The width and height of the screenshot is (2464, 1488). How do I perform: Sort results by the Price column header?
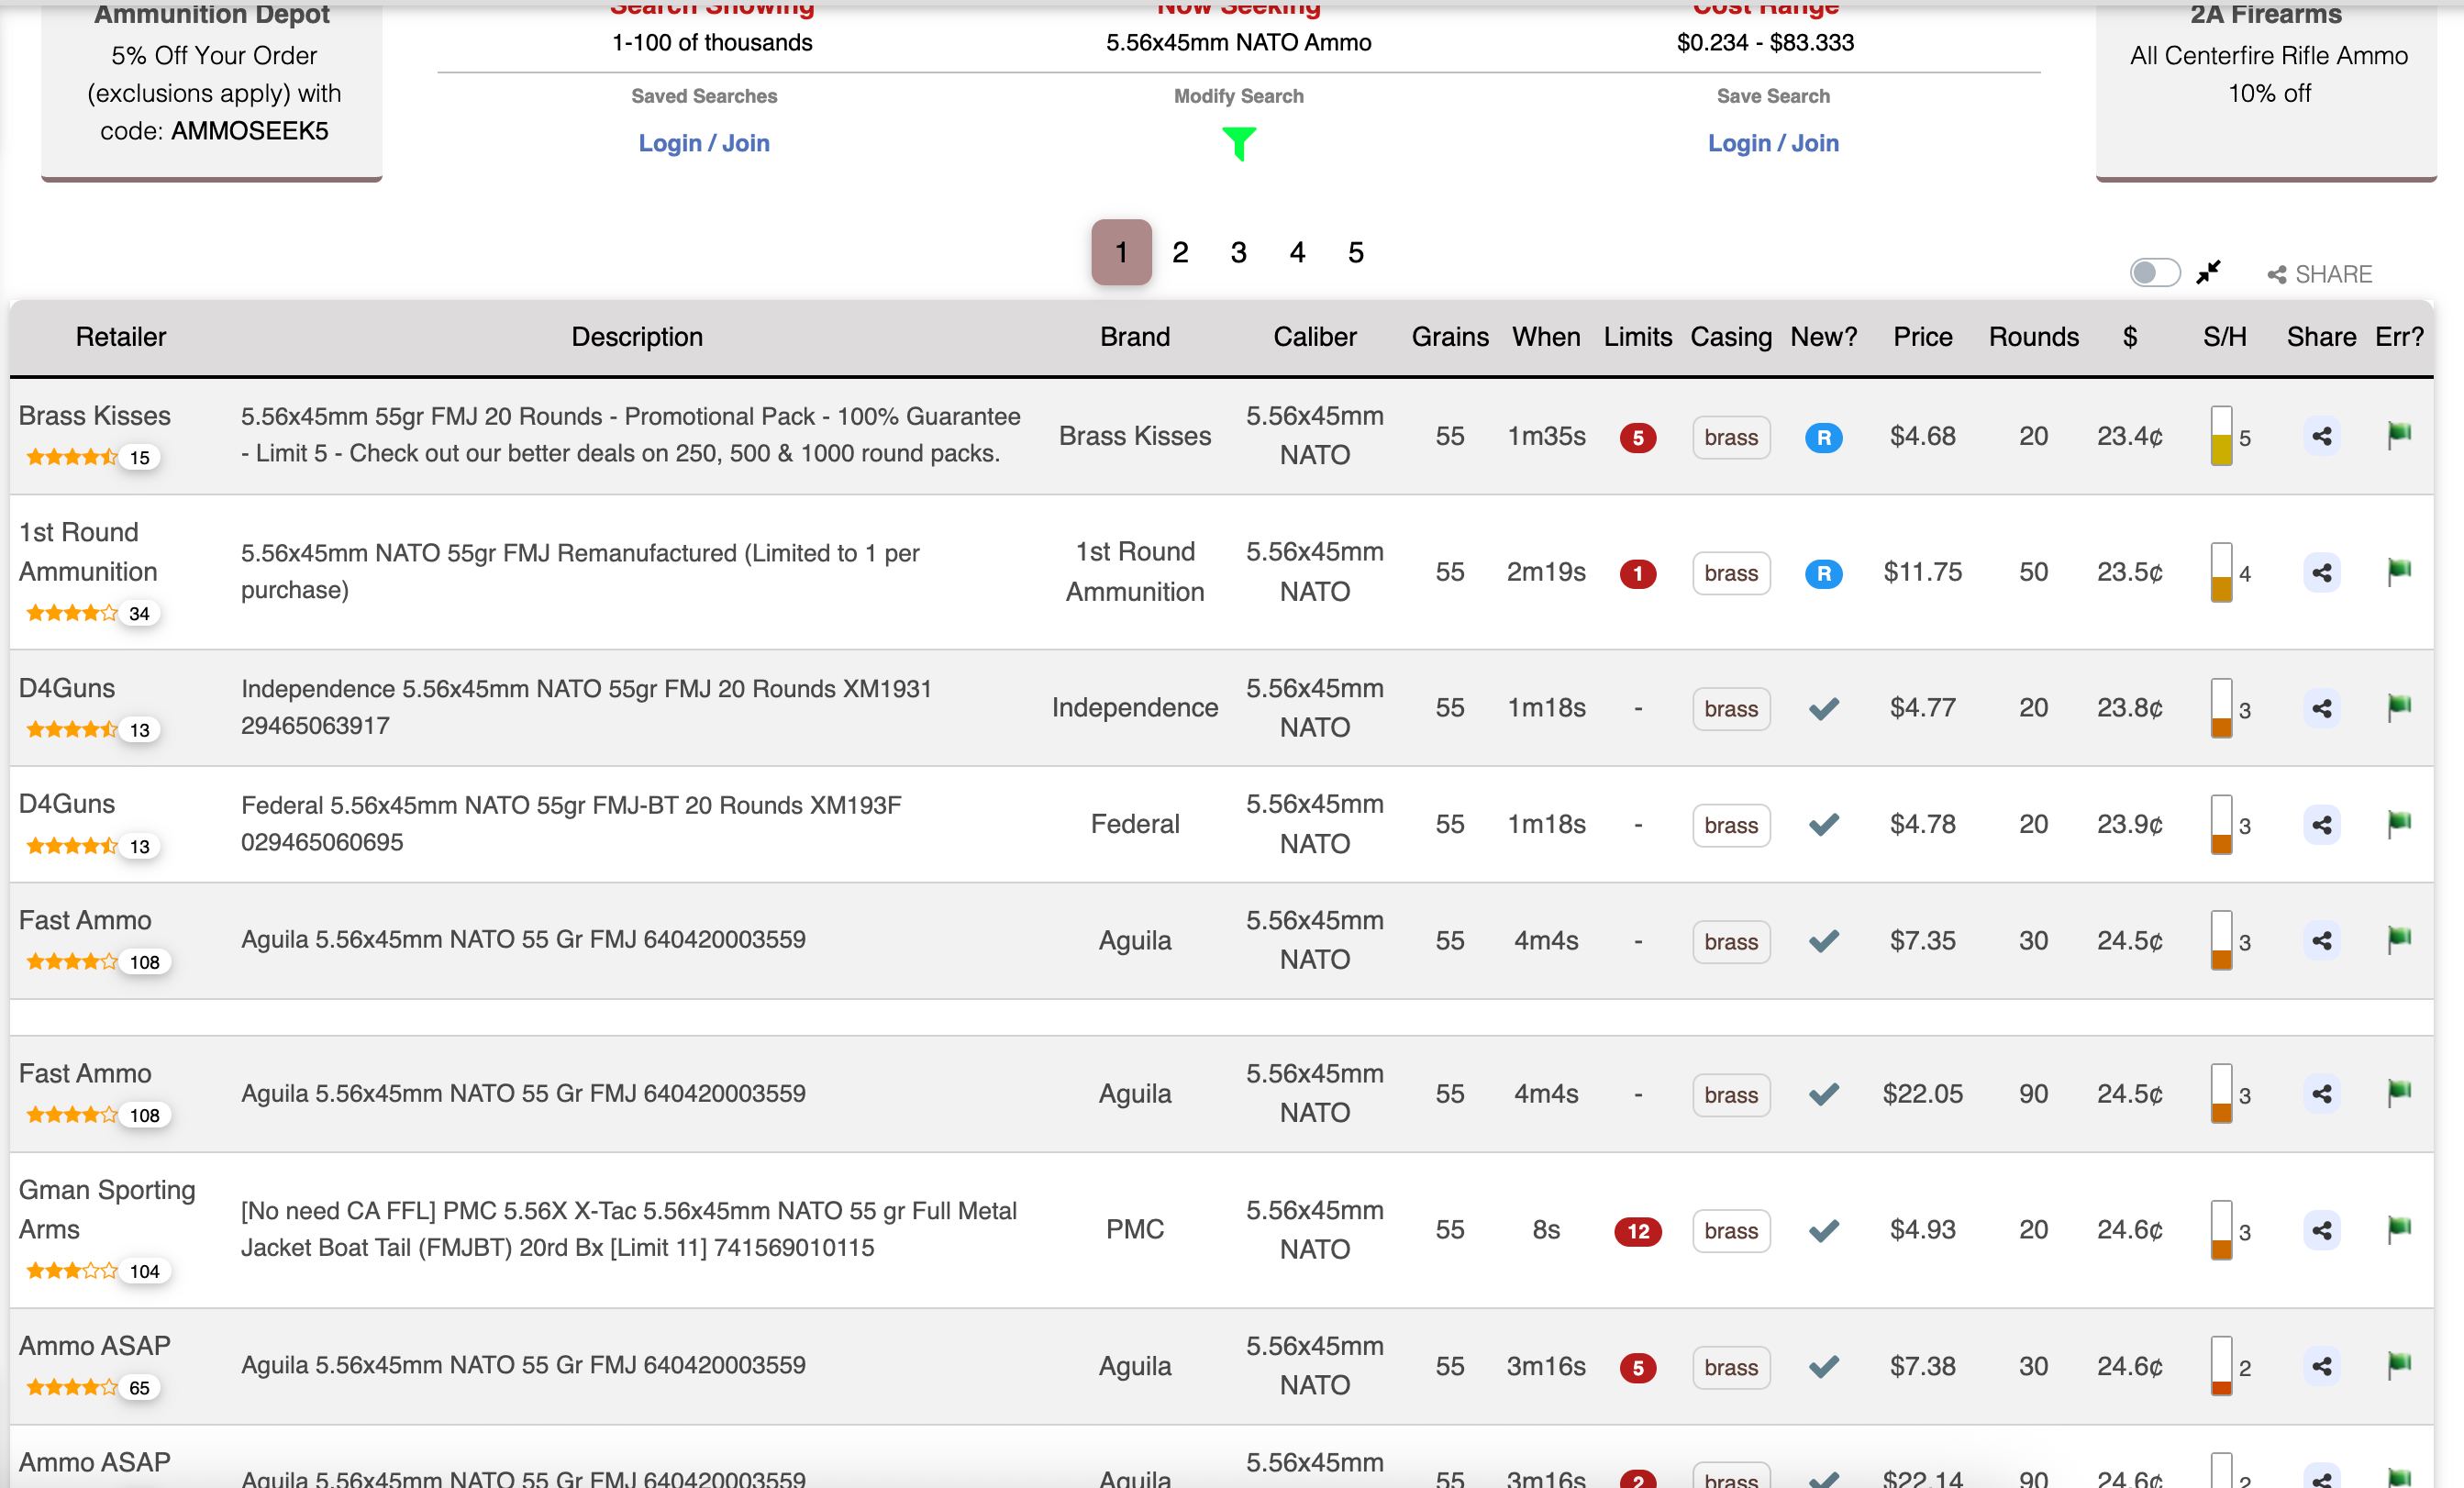(x=1922, y=337)
